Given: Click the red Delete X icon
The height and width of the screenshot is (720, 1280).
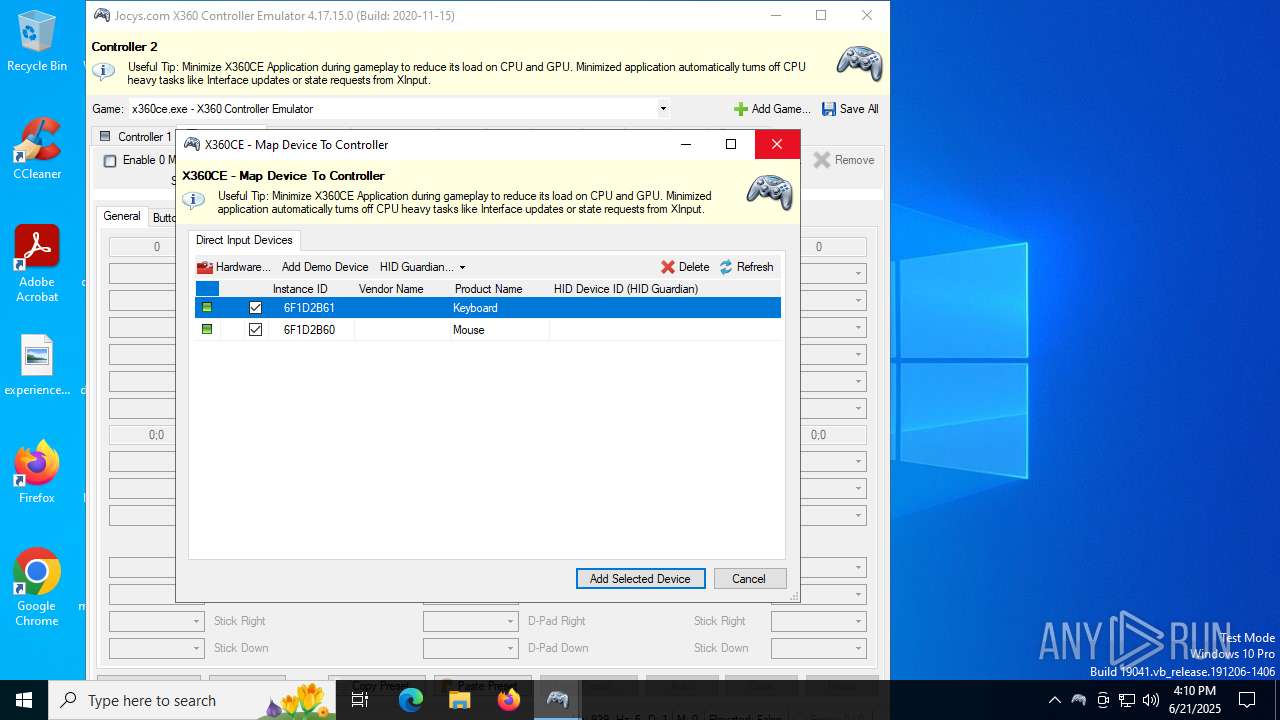Looking at the screenshot, I should [x=668, y=267].
